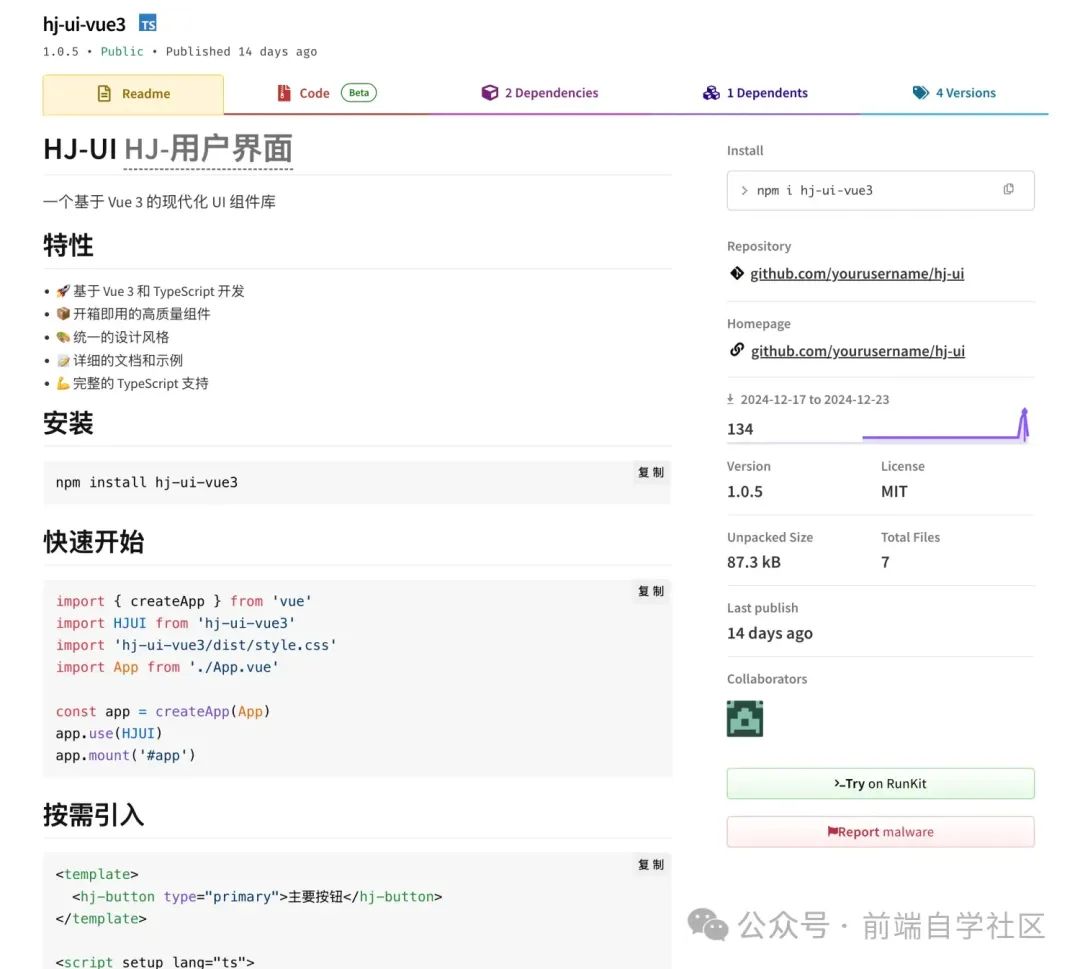Open the 2 Dependencies tab
This screenshot has height=969, width=1080.
(x=539, y=93)
